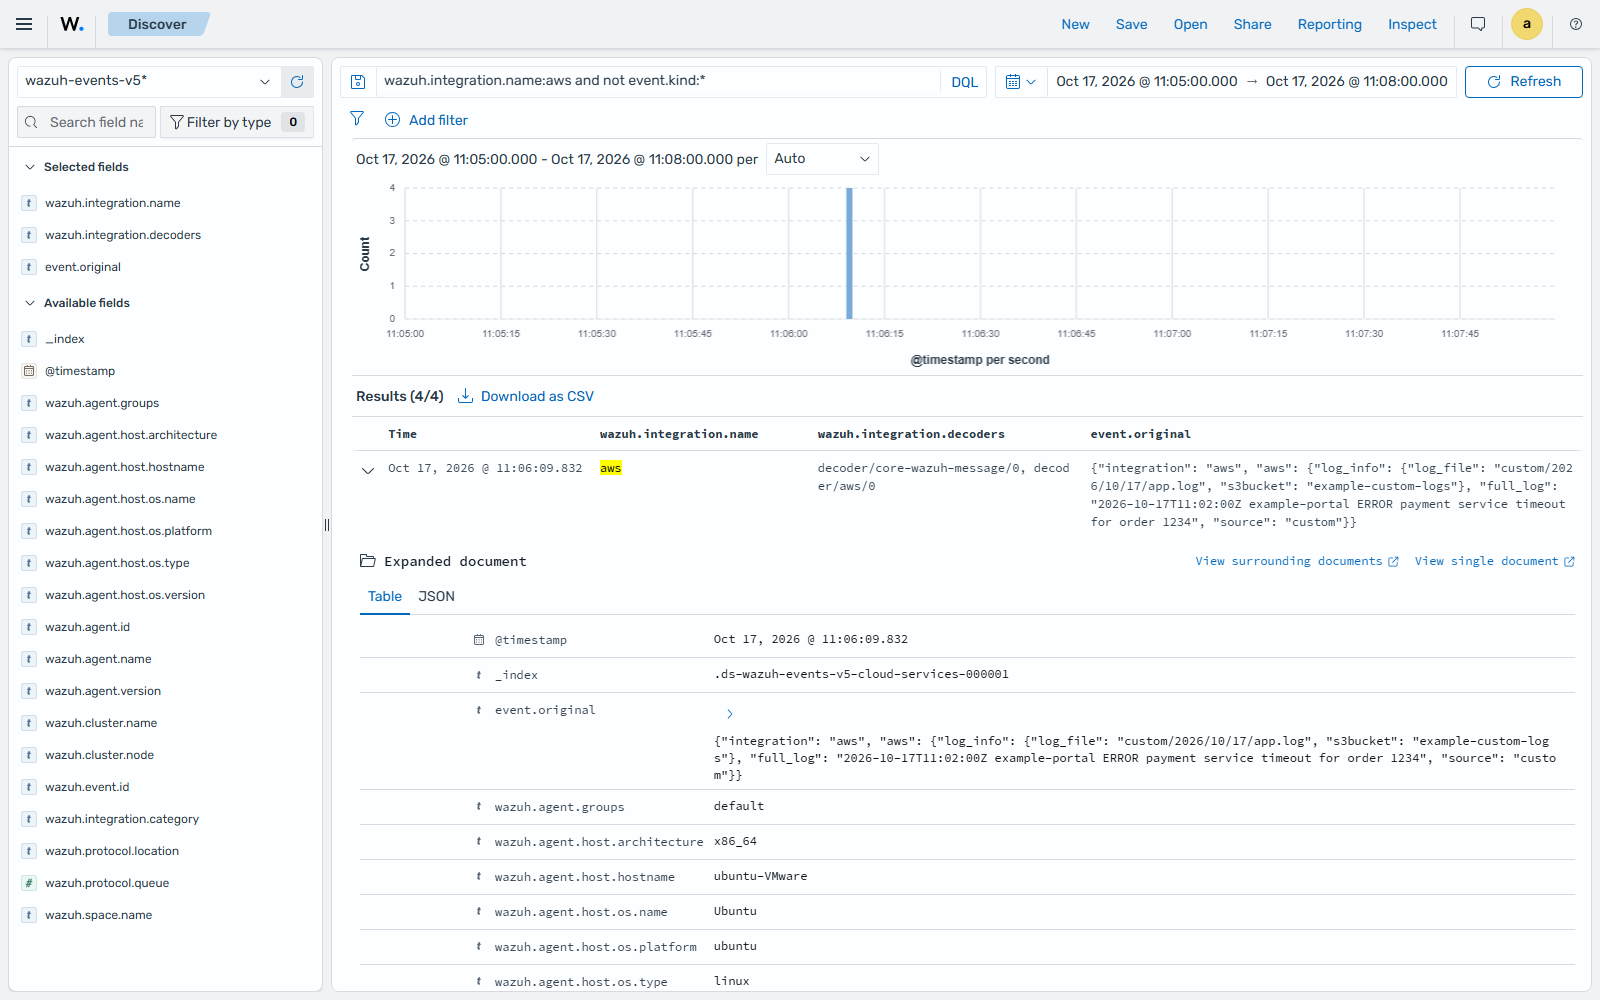Click the Wazuh logo home icon
Screen dimensions: 1600x1000
72,24
